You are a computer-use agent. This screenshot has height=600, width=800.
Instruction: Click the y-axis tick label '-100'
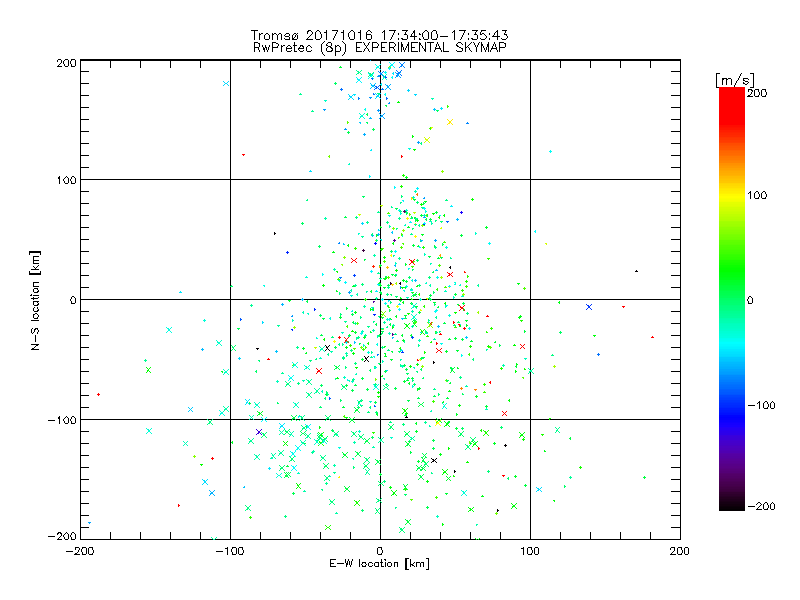pos(62,420)
